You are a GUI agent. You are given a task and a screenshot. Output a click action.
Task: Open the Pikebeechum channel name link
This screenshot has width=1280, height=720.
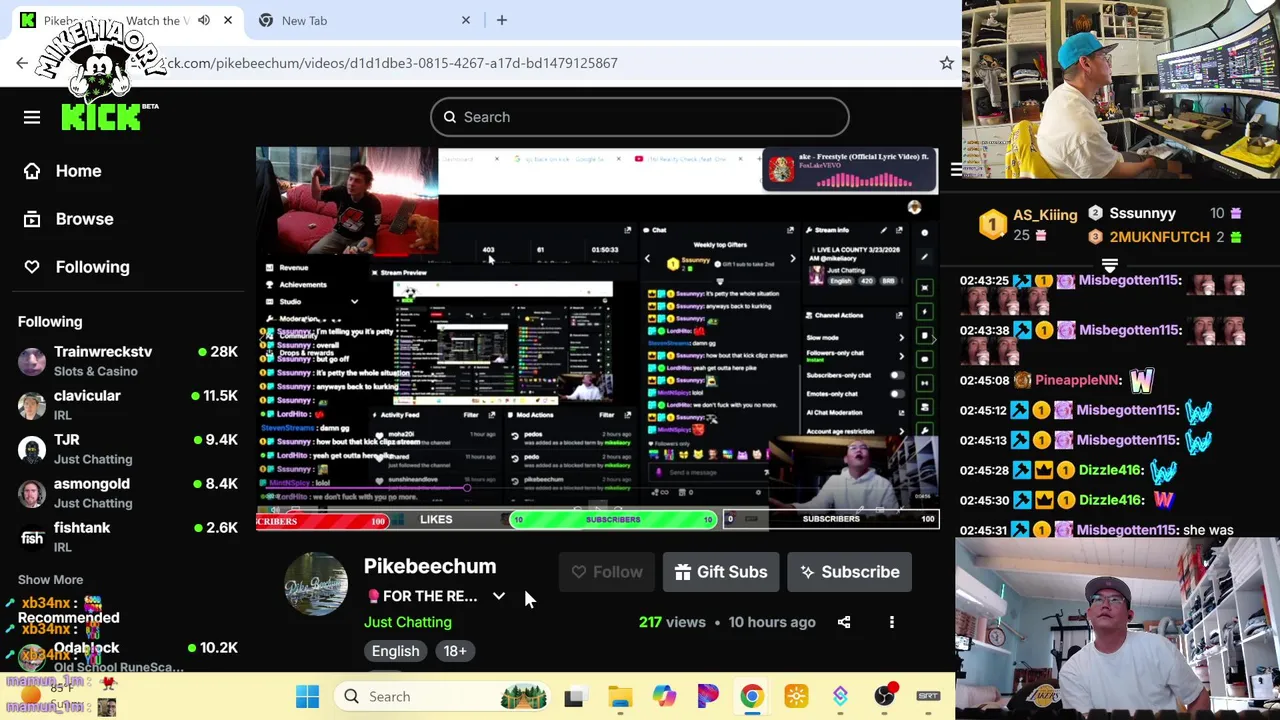430,566
